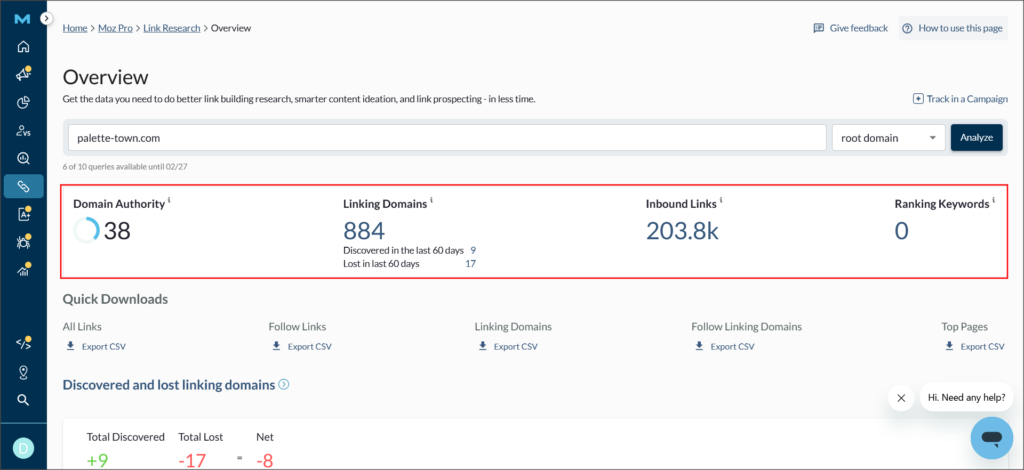The width and height of the screenshot is (1024, 470).
Task: Click the Home icon in the sidebar
Action: (x=23, y=46)
